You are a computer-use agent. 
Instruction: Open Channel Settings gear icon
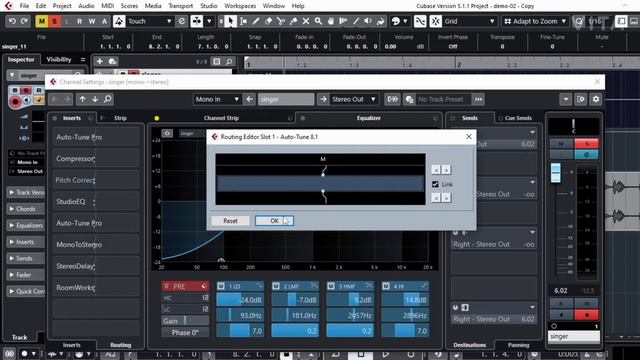click(596, 99)
